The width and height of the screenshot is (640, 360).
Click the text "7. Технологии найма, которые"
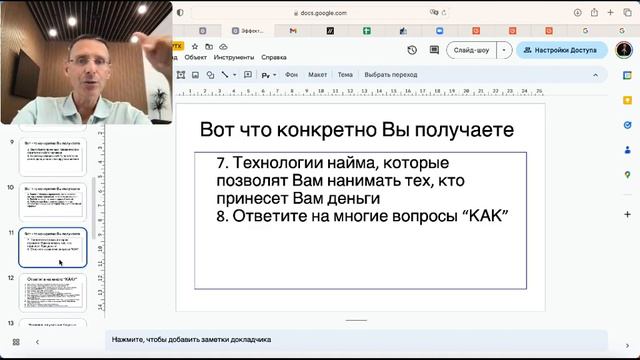(333, 162)
